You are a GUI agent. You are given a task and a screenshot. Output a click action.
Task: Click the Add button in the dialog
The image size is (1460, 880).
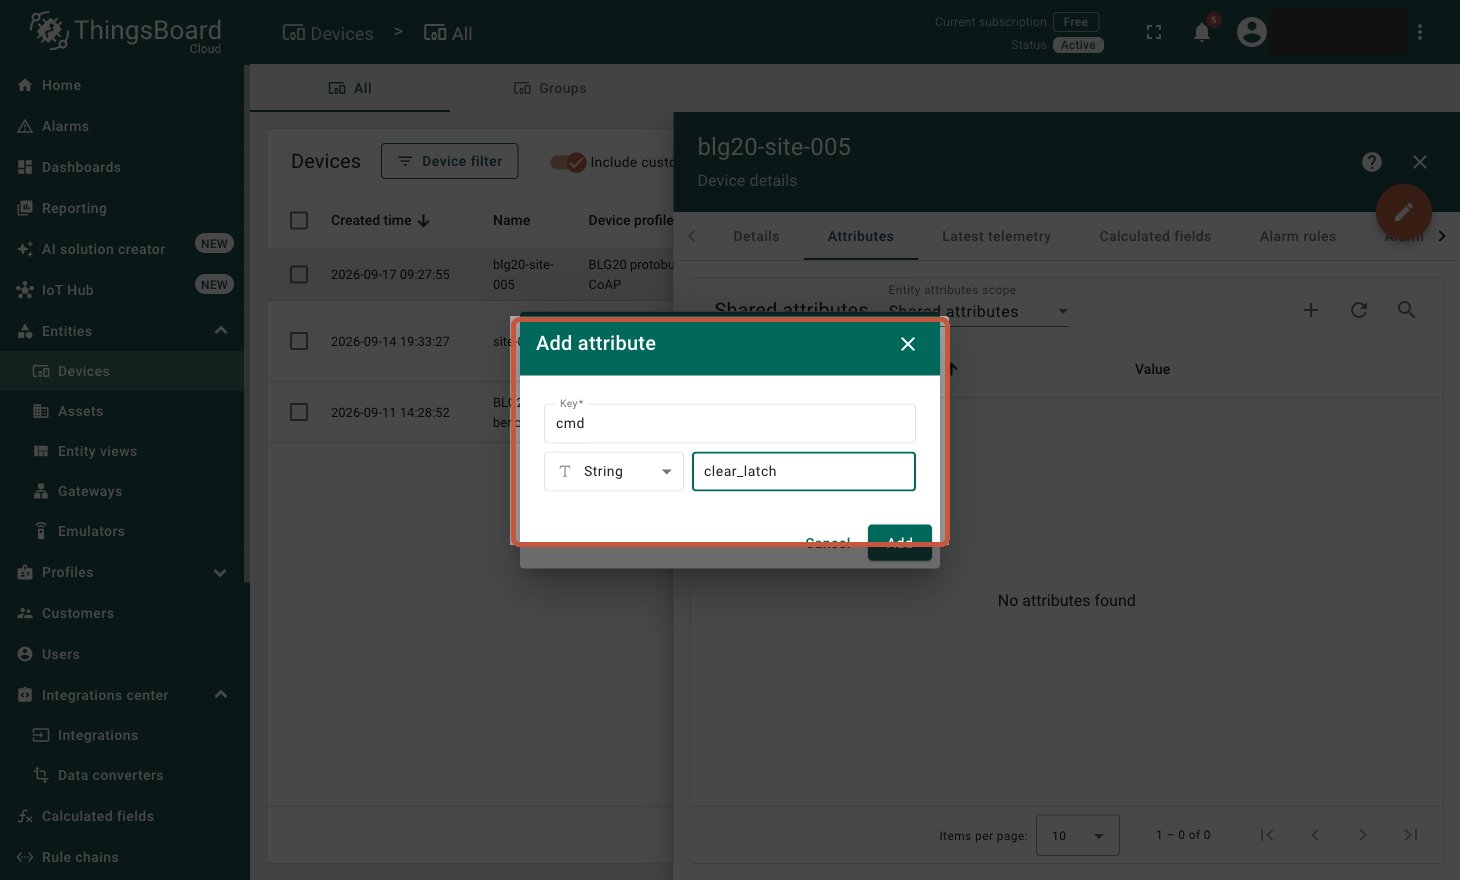pos(900,542)
